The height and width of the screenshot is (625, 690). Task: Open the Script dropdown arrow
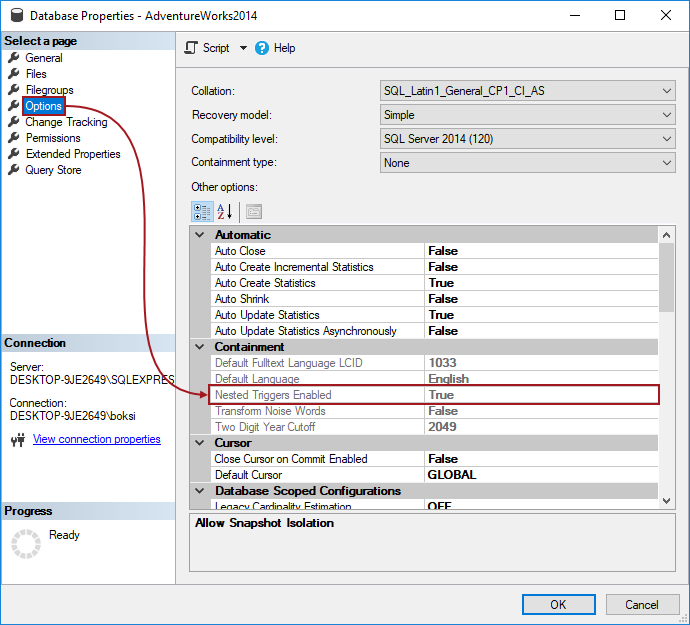tap(243, 48)
